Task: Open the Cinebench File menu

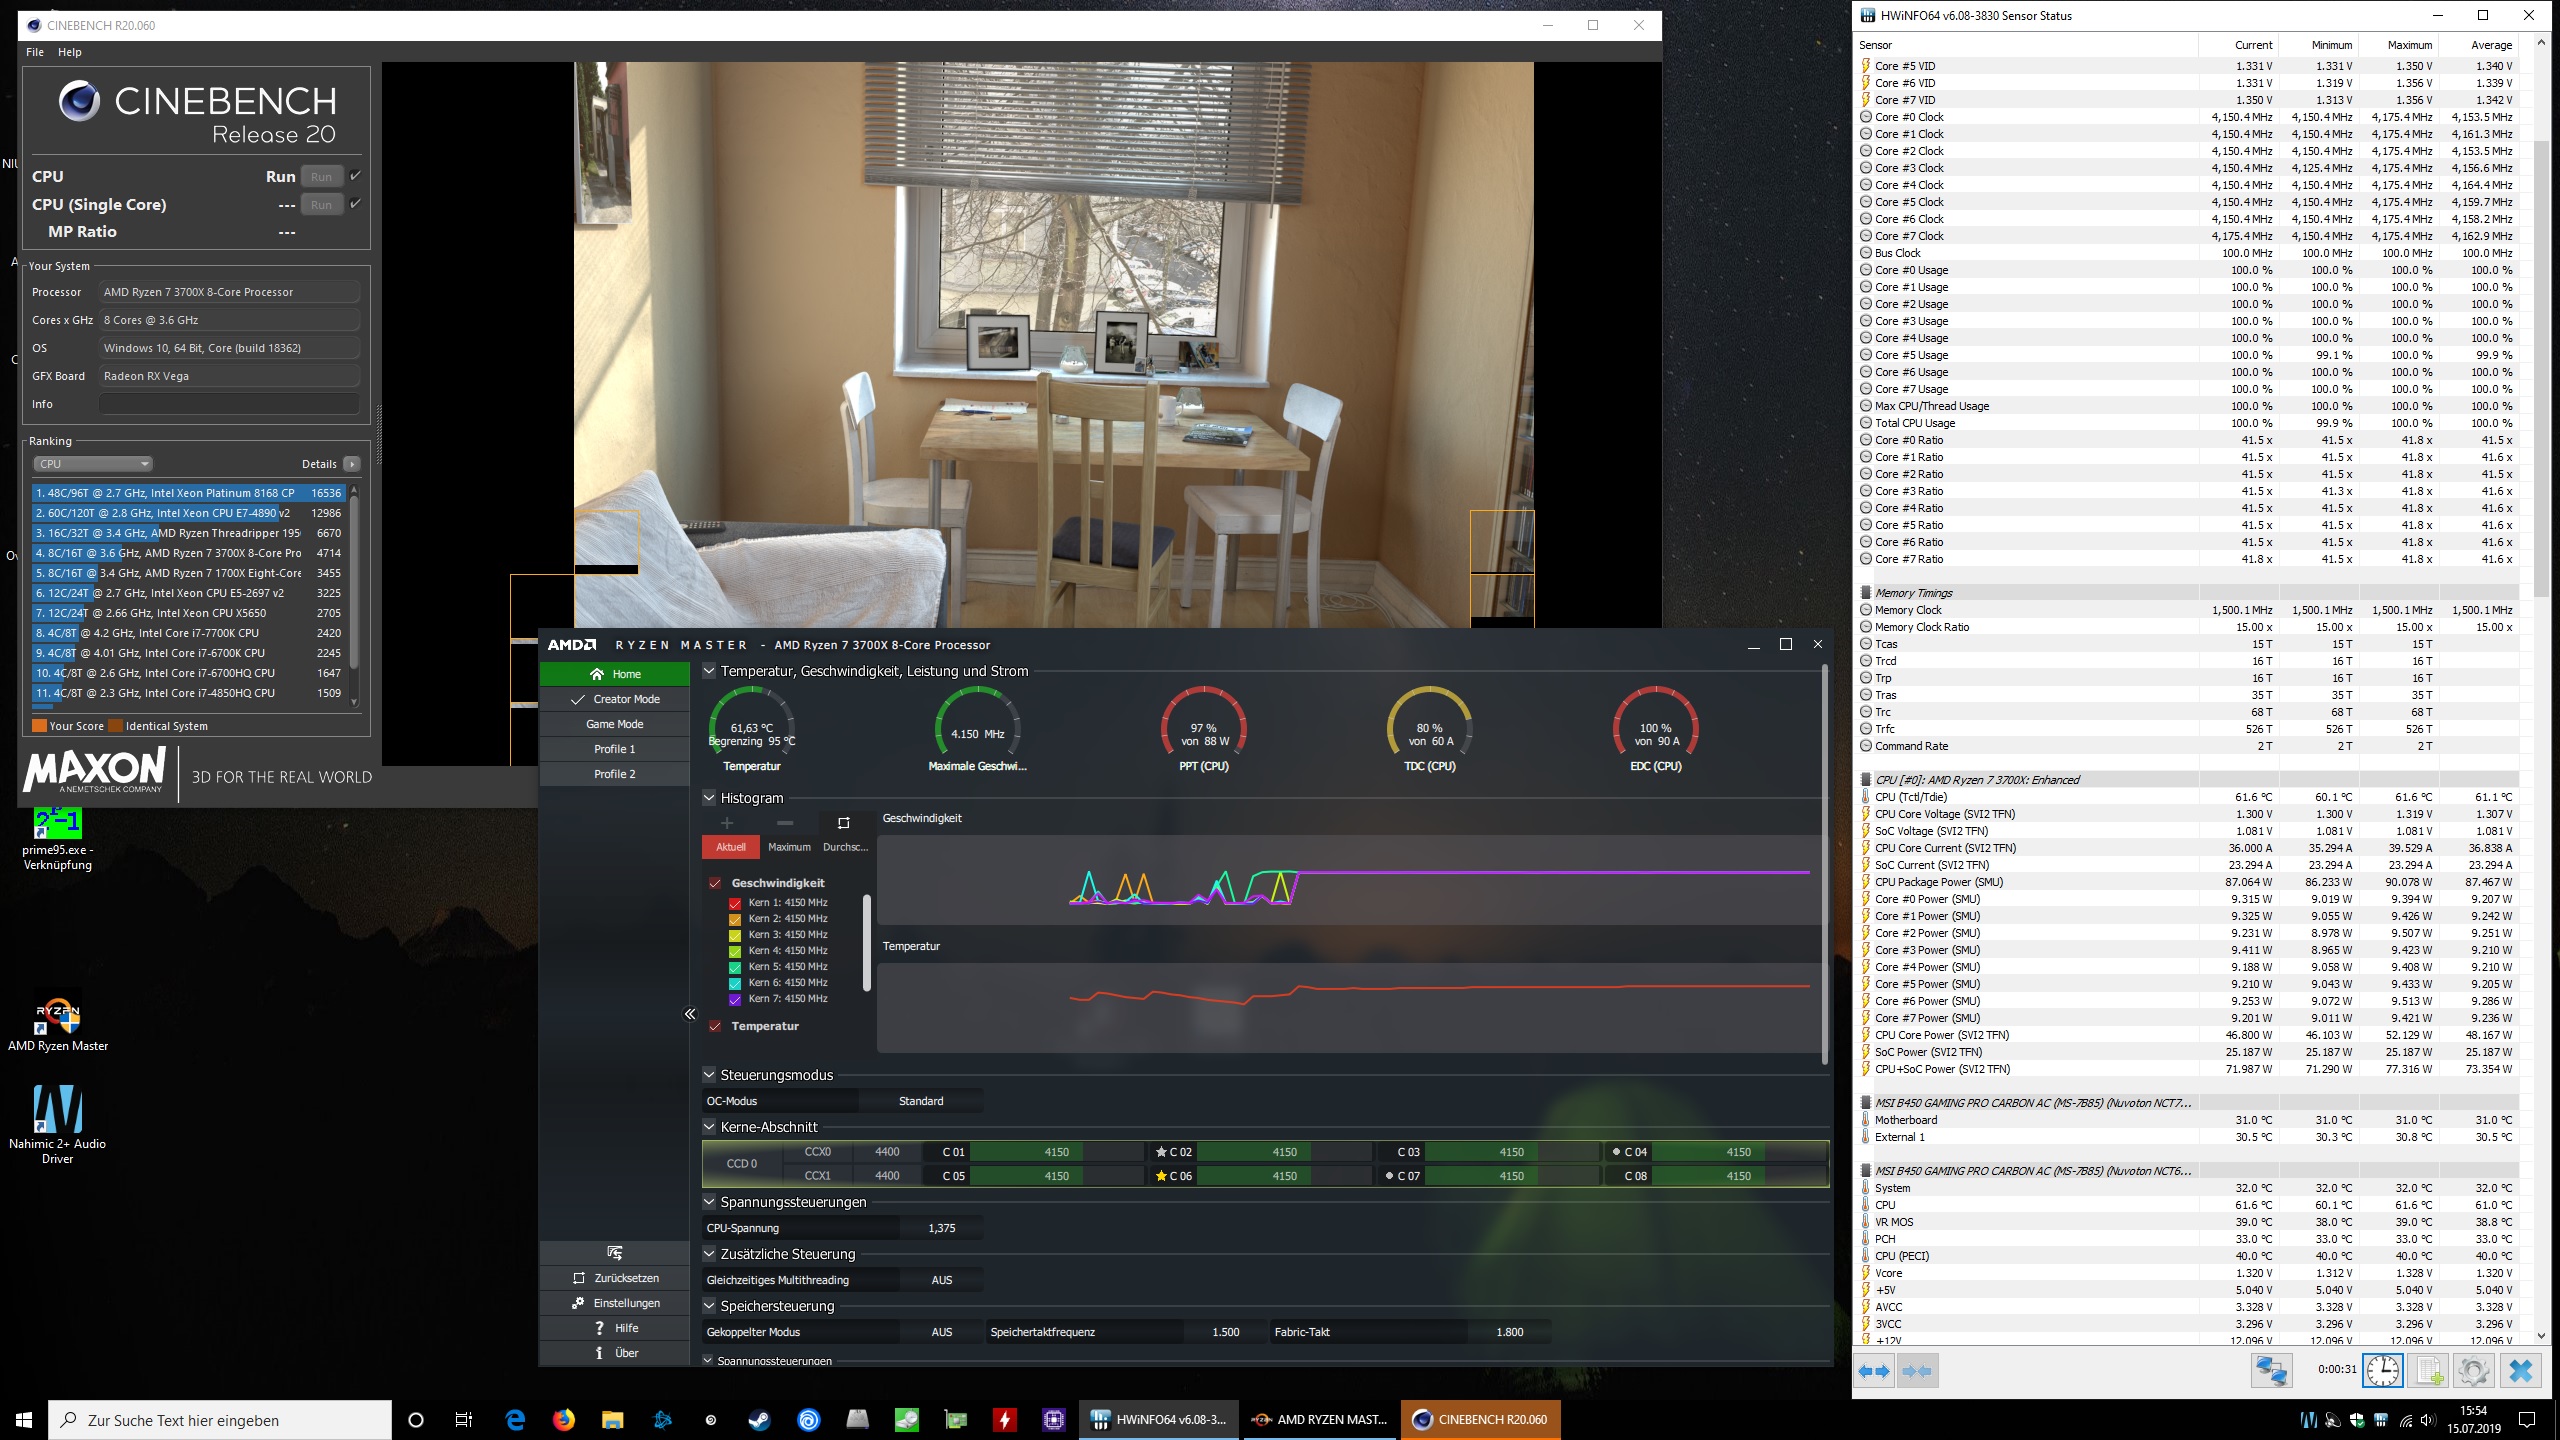Action: click(x=35, y=52)
